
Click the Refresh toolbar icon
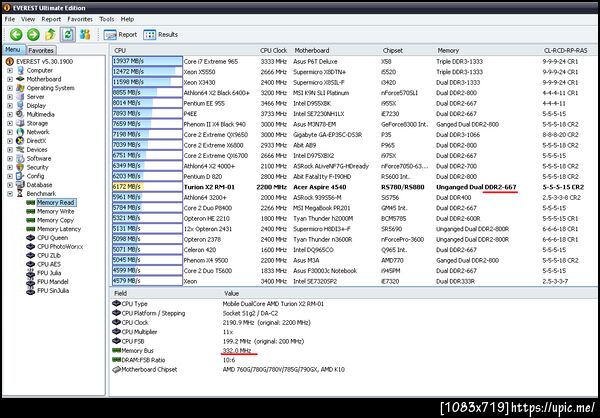(68, 34)
